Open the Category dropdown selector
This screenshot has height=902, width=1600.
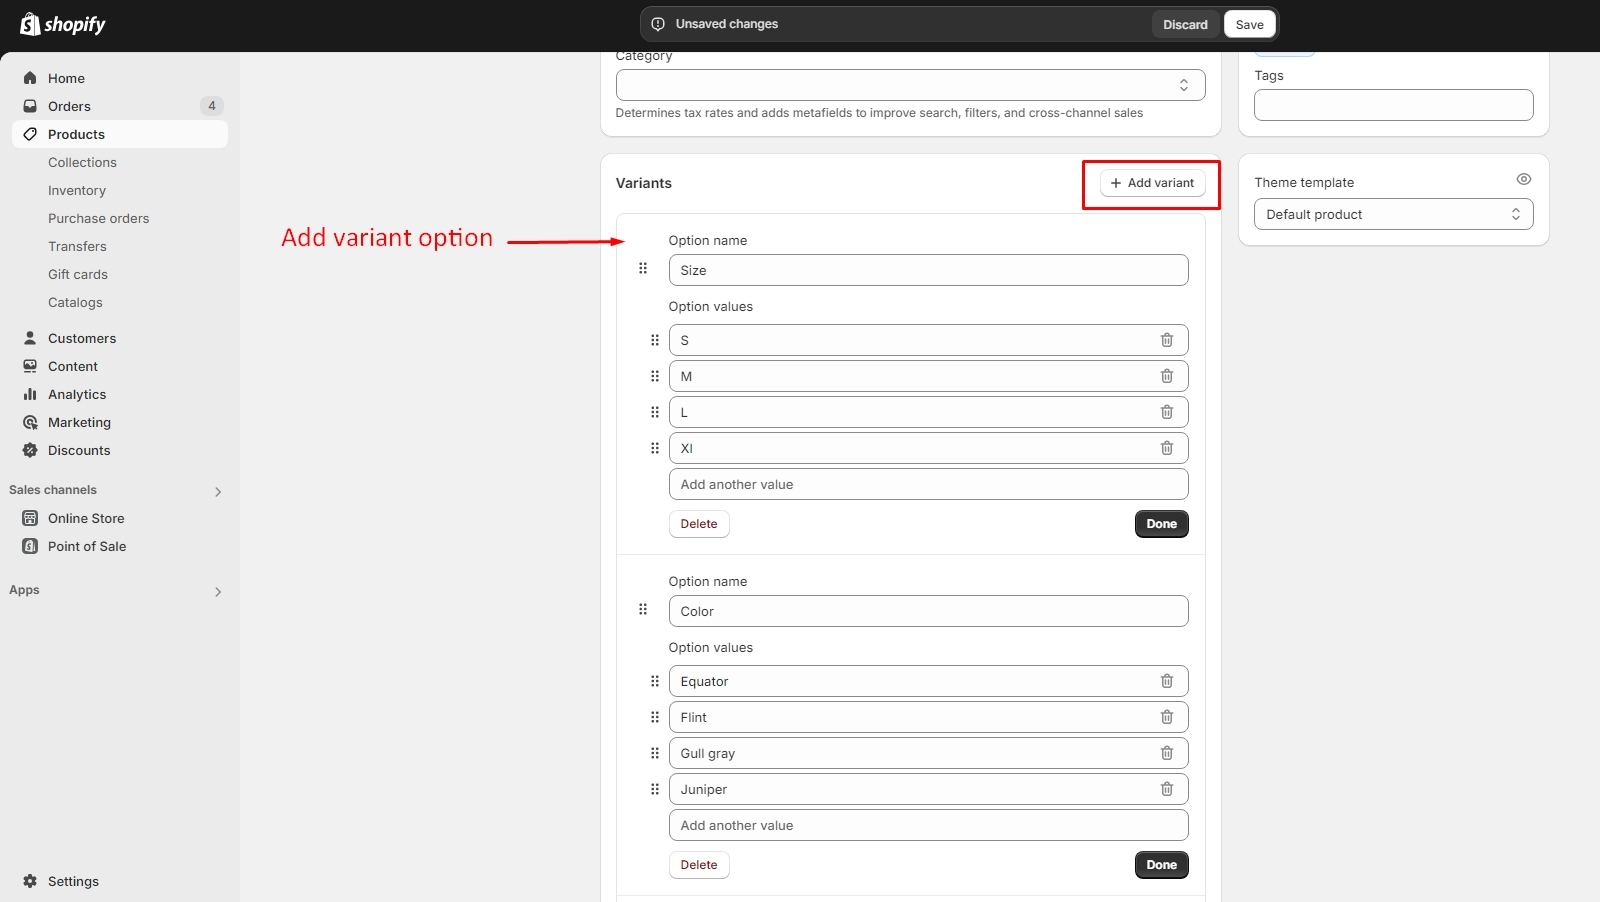tap(910, 85)
